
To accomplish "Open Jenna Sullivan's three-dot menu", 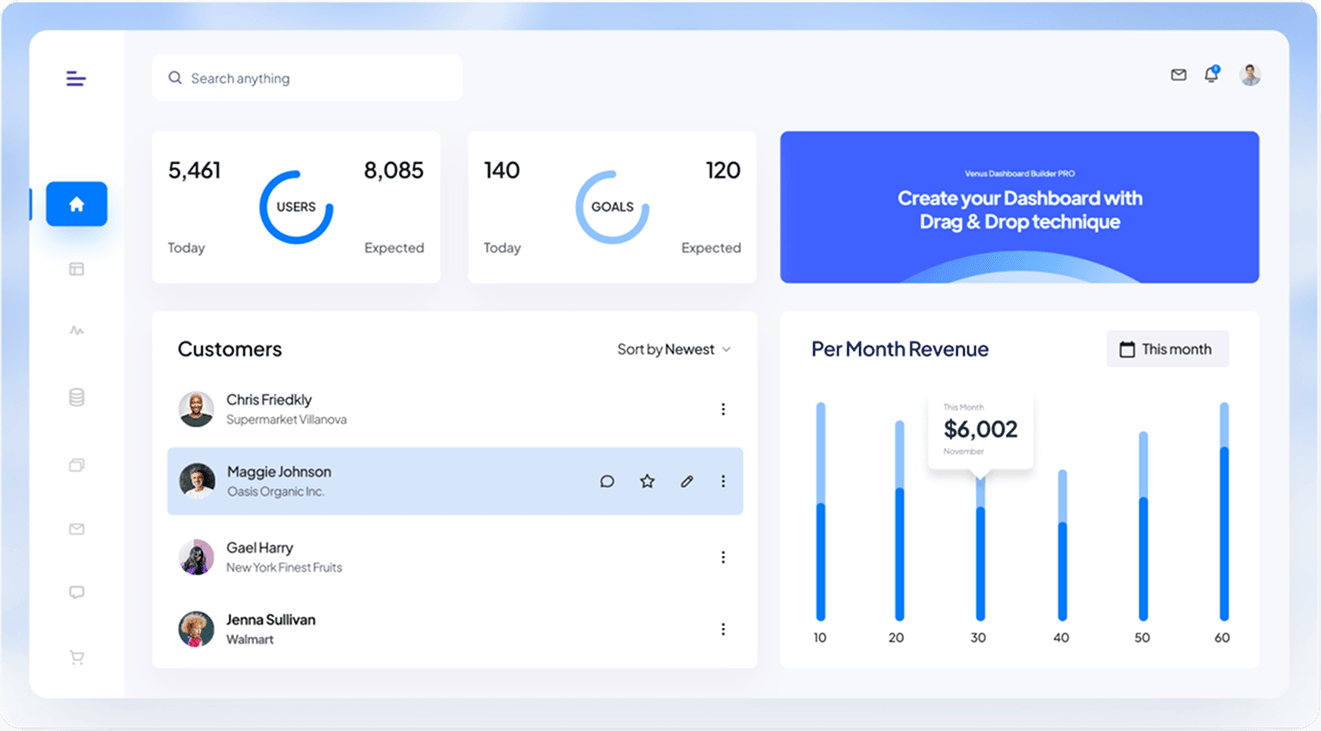I will click(x=723, y=629).
